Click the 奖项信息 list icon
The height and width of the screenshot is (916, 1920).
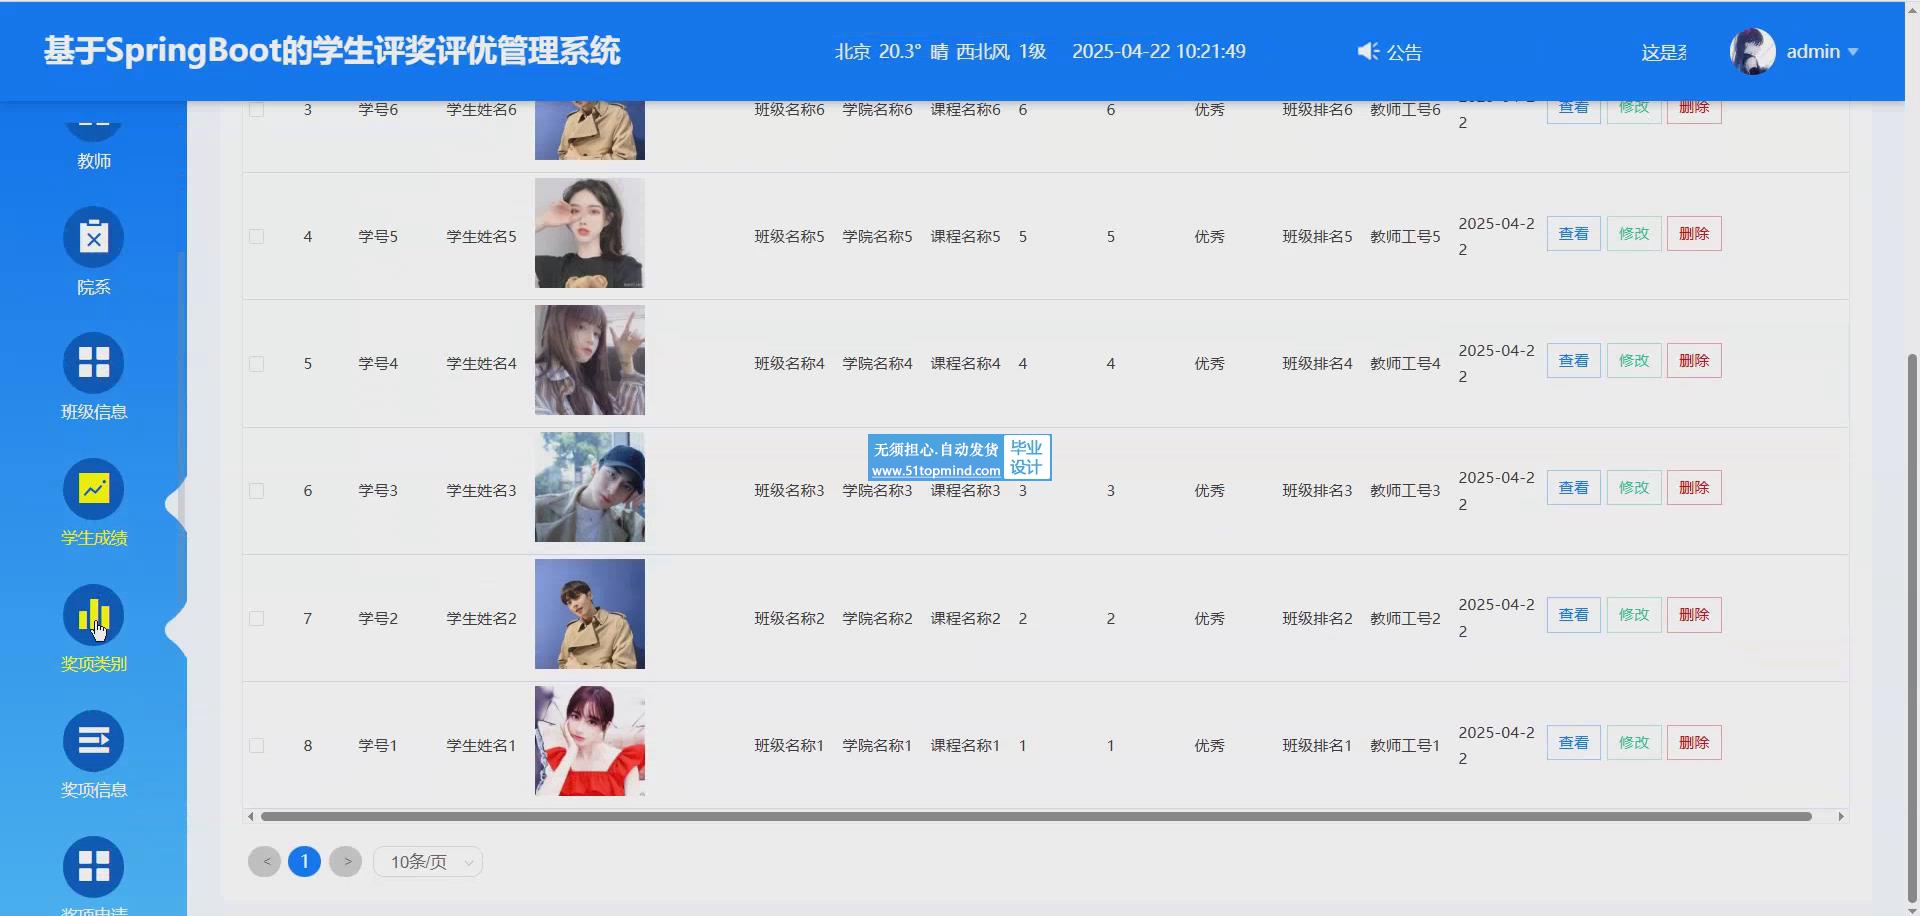tap(93, 741)
